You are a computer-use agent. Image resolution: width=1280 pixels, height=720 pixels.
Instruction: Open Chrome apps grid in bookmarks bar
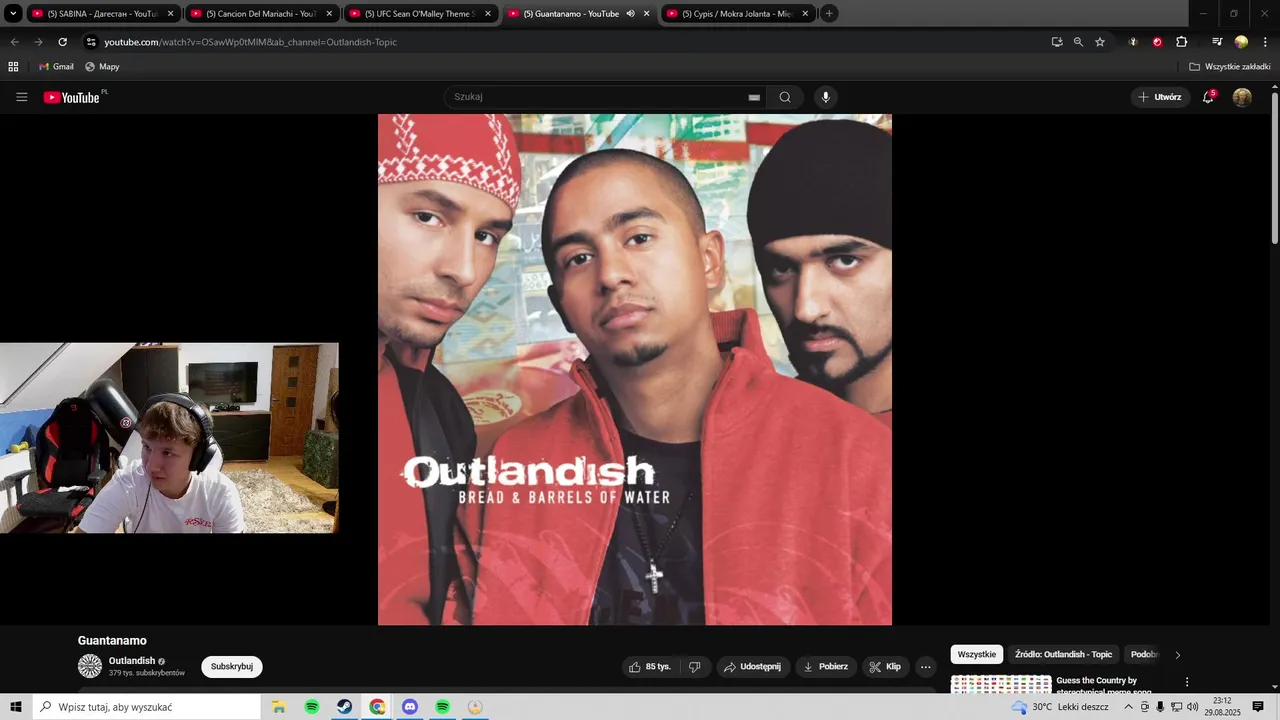(13, 67)
